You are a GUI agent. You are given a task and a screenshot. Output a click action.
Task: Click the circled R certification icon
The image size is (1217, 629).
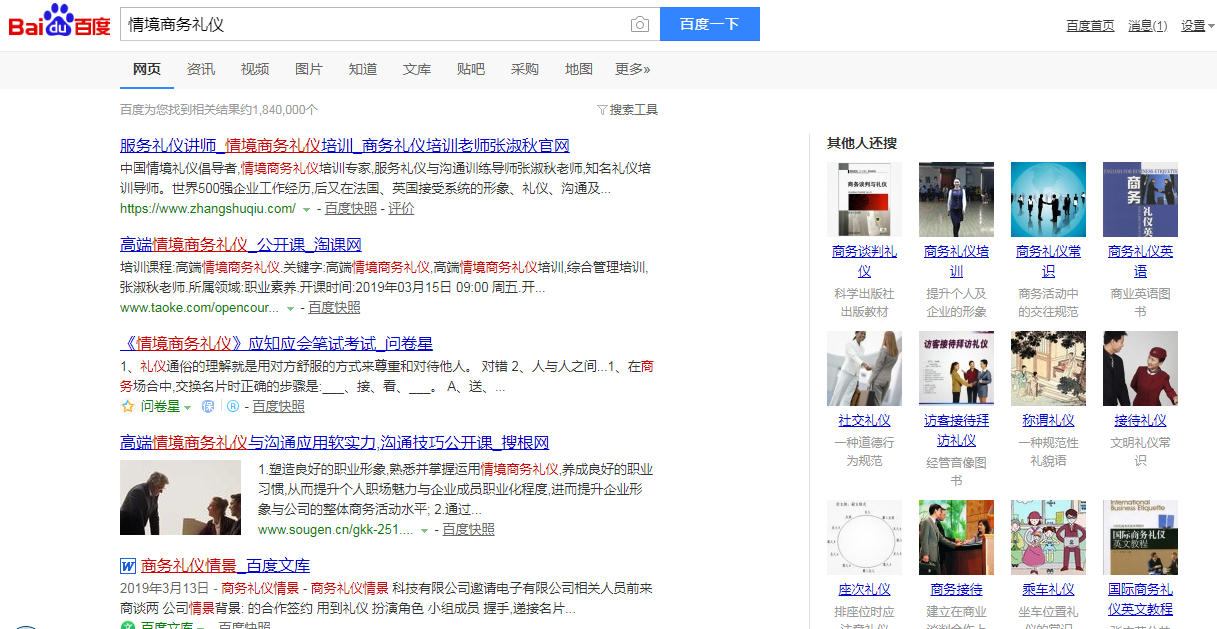pyautogui.click(x=233, y=406)
